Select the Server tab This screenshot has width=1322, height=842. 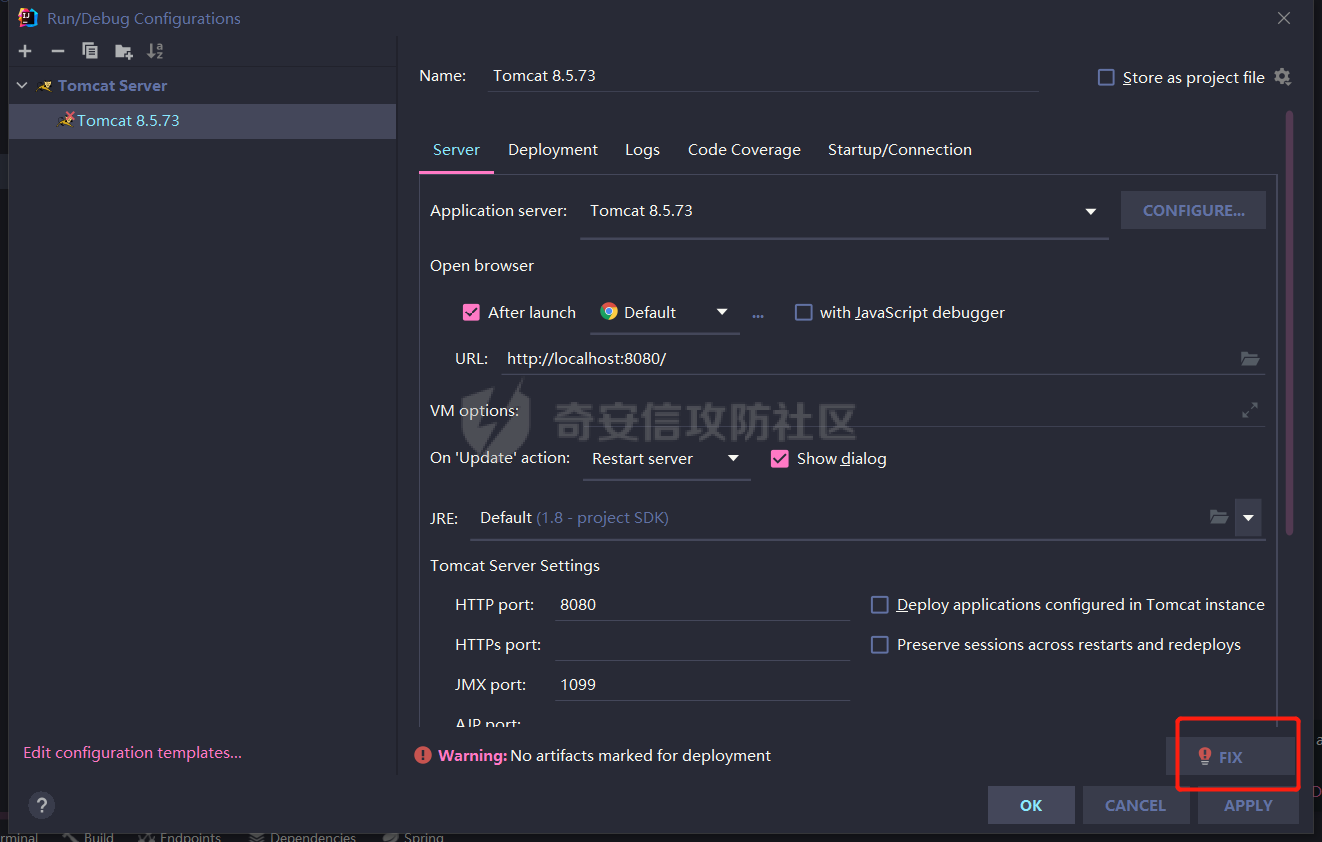click(x=456, y=149)
